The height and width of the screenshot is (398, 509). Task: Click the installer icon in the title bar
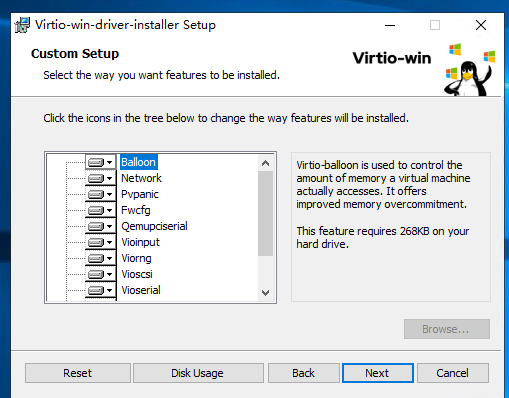pos(23,25)
